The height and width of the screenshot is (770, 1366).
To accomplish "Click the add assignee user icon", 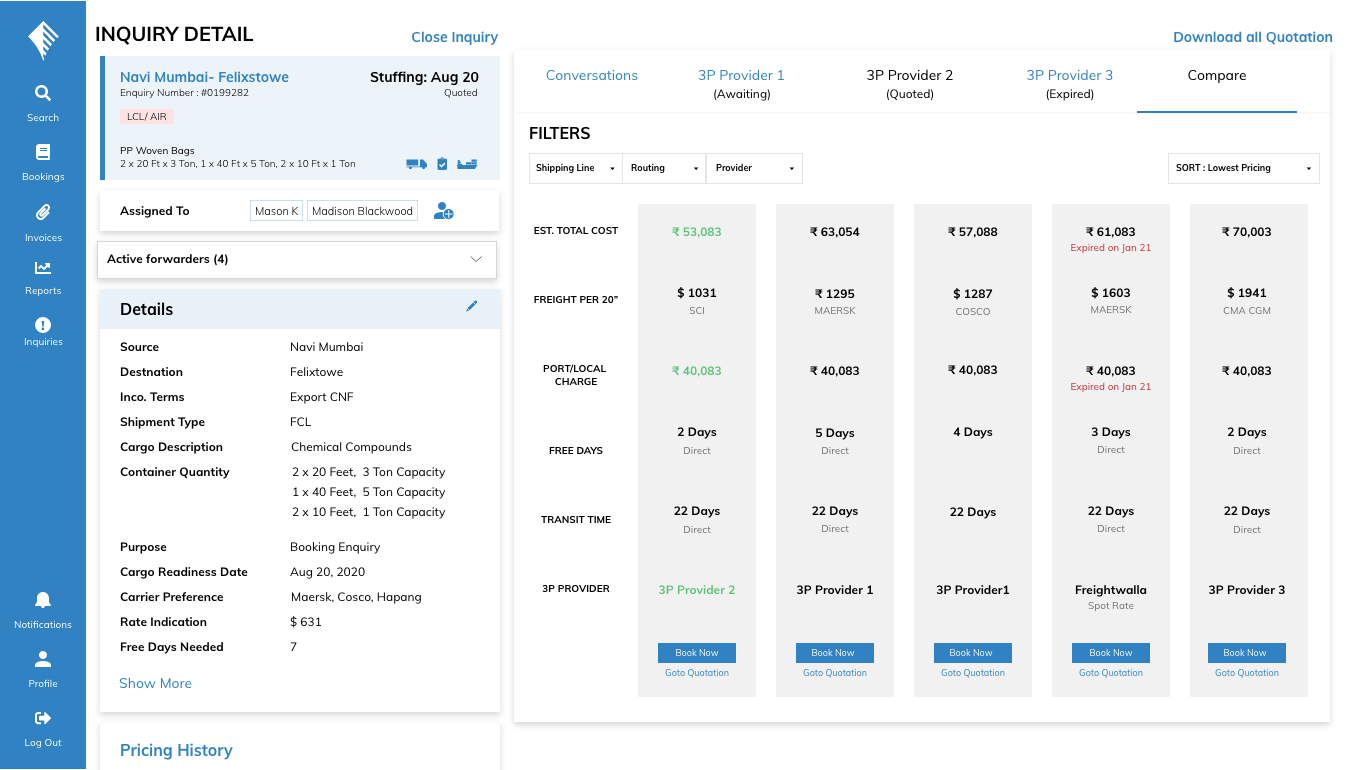I will (x=444, y=211).
